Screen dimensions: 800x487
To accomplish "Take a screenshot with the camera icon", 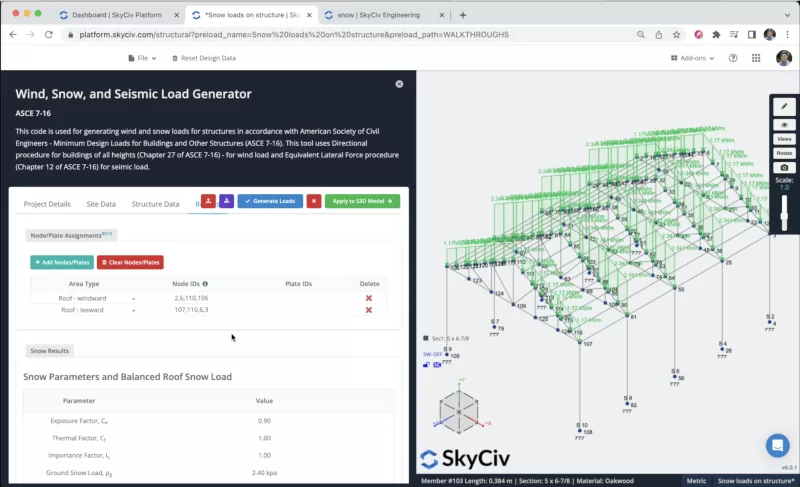I will pos(784,168).
